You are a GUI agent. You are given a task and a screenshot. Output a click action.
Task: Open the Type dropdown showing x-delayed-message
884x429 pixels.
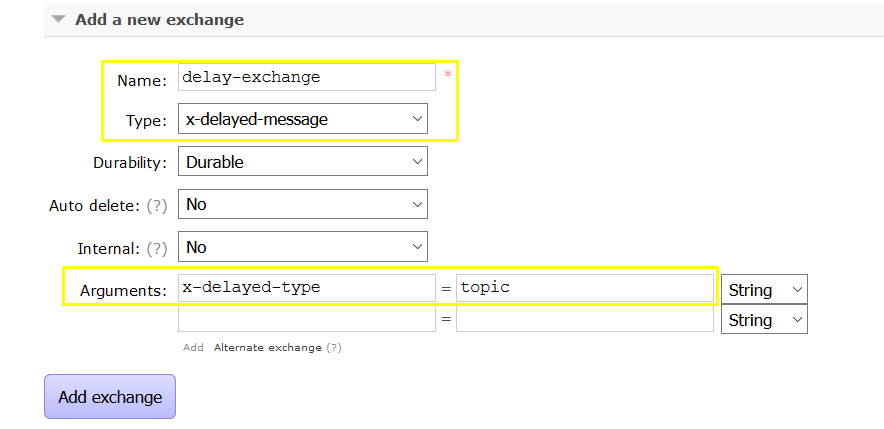coord(302,120)
